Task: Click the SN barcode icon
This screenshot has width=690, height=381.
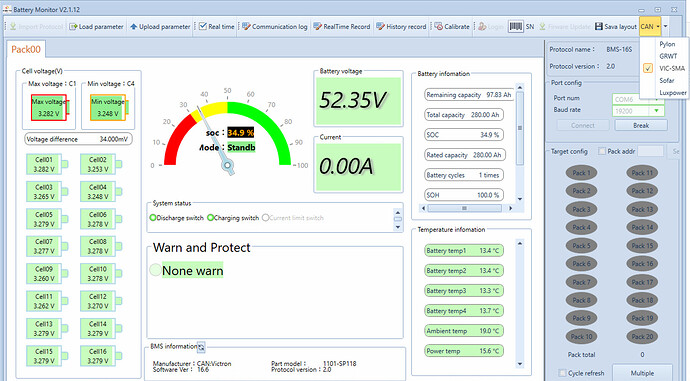Action: pos(516,26)
